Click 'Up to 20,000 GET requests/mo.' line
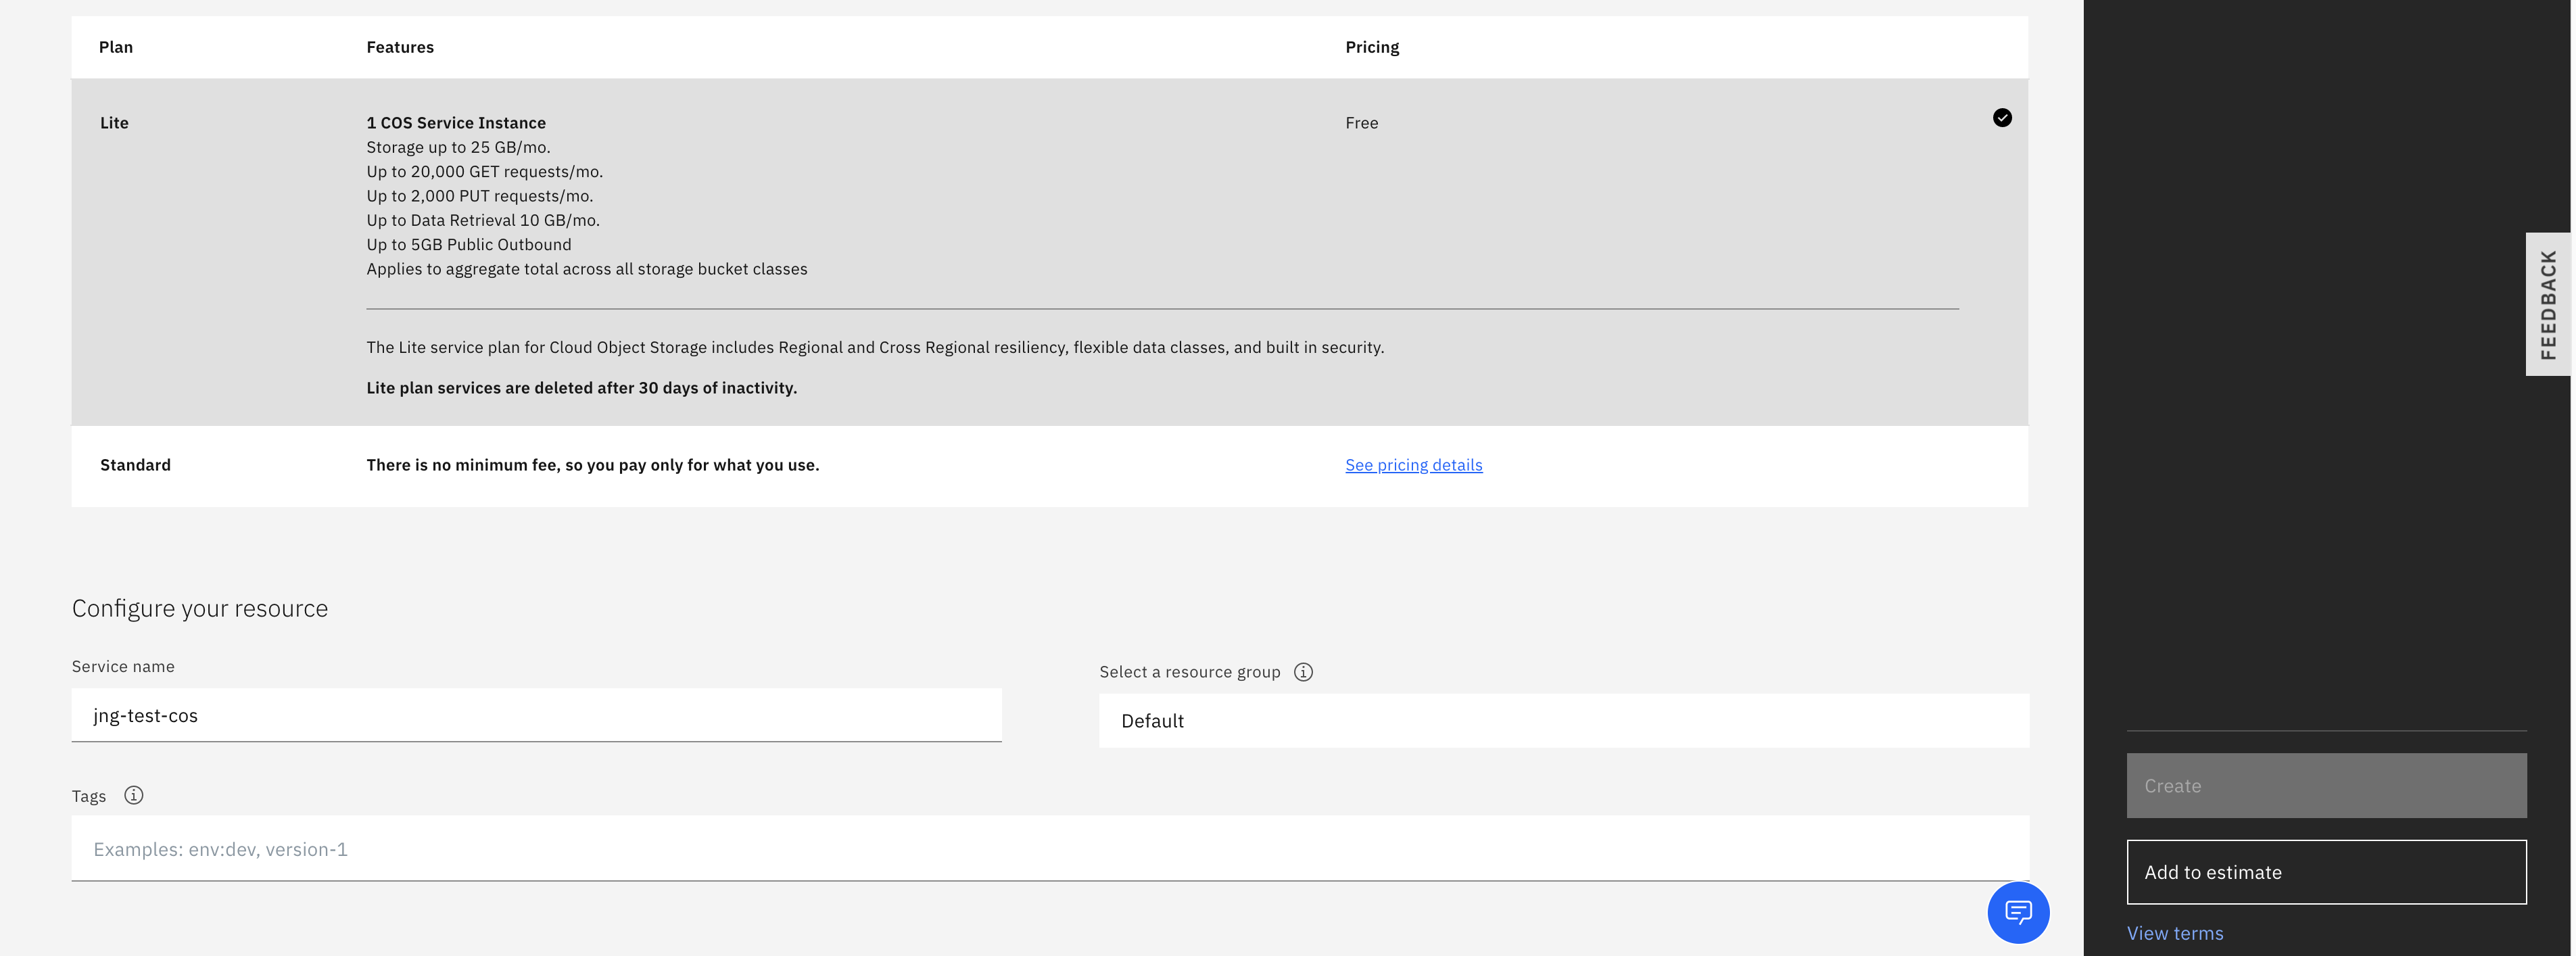This screenshot has width=2576, height=956. pos(484,172)
